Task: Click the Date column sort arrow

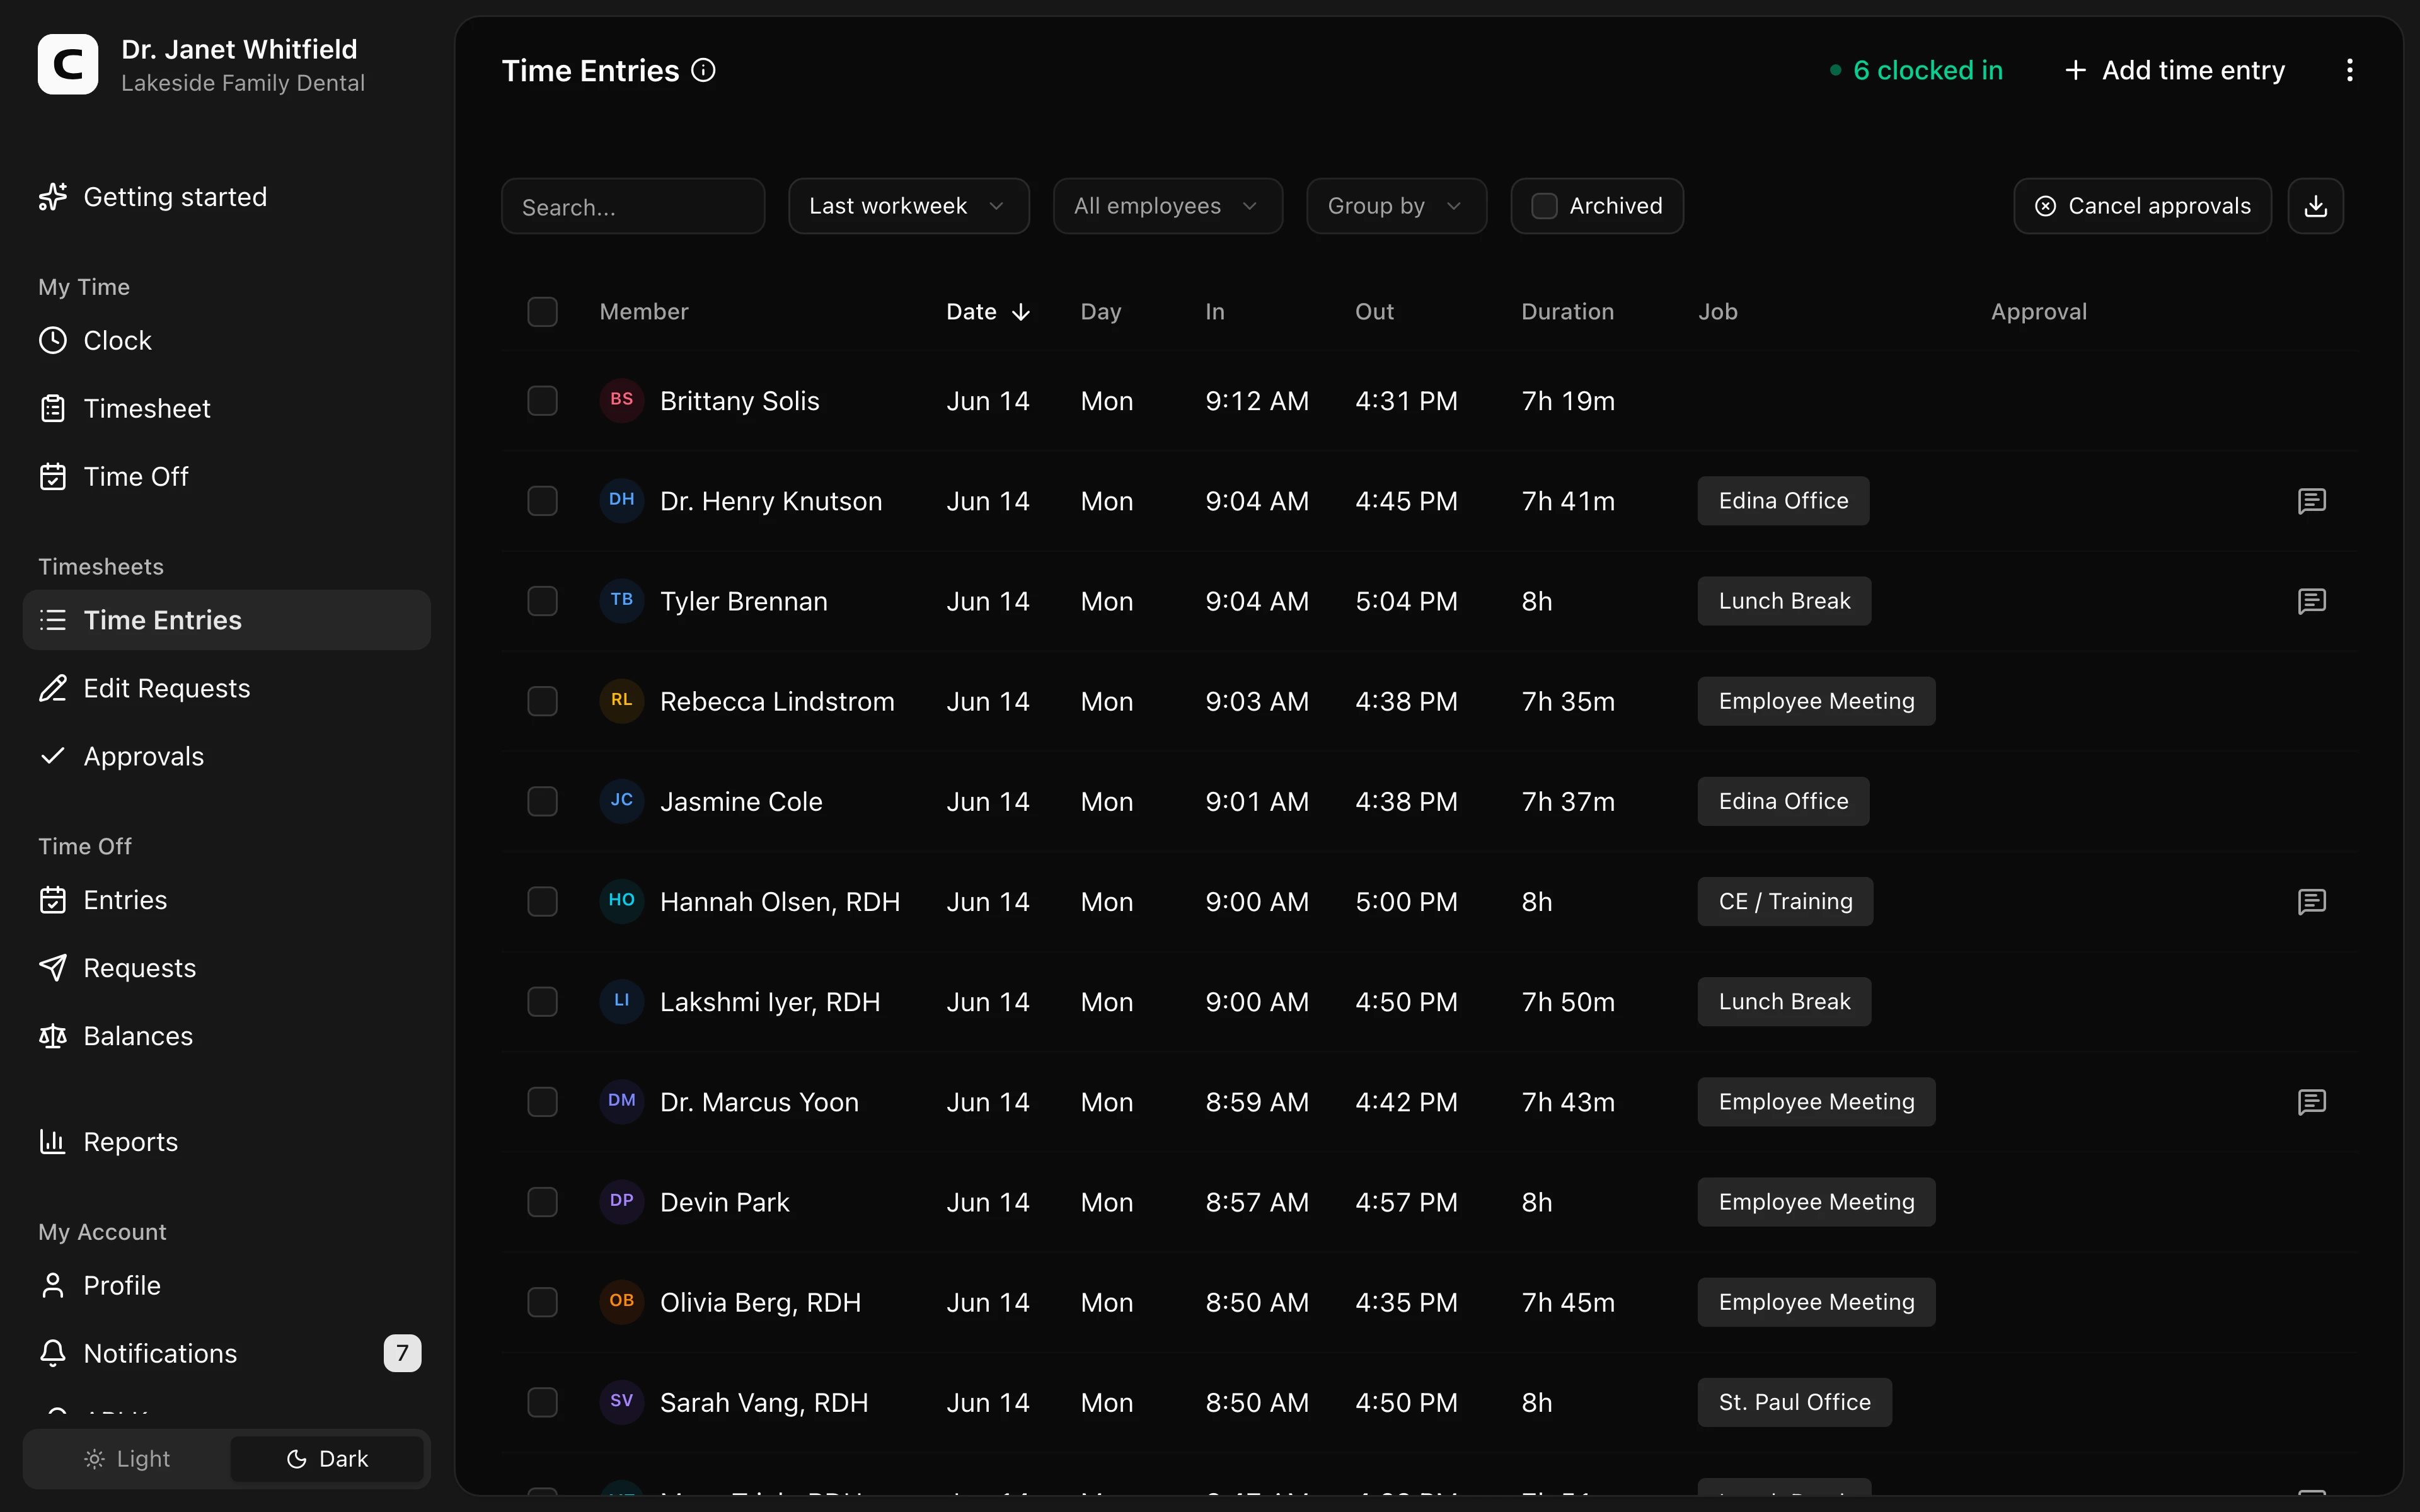Action: [x=1021, y=312]
